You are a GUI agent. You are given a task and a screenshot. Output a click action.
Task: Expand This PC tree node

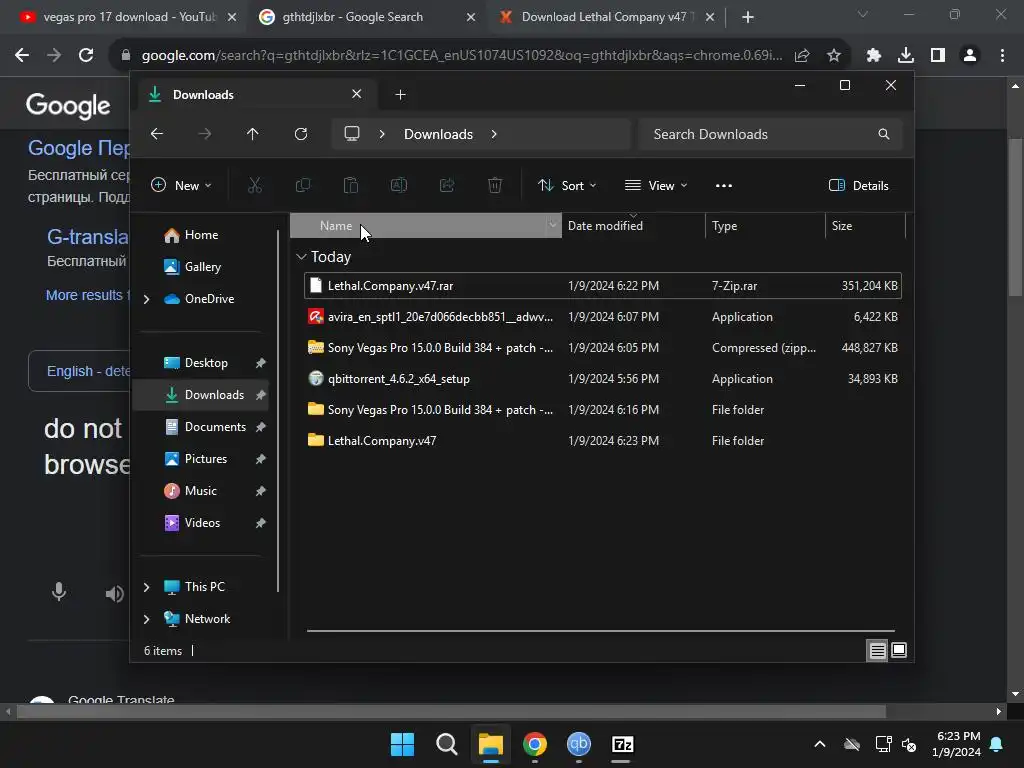(146, 587)
